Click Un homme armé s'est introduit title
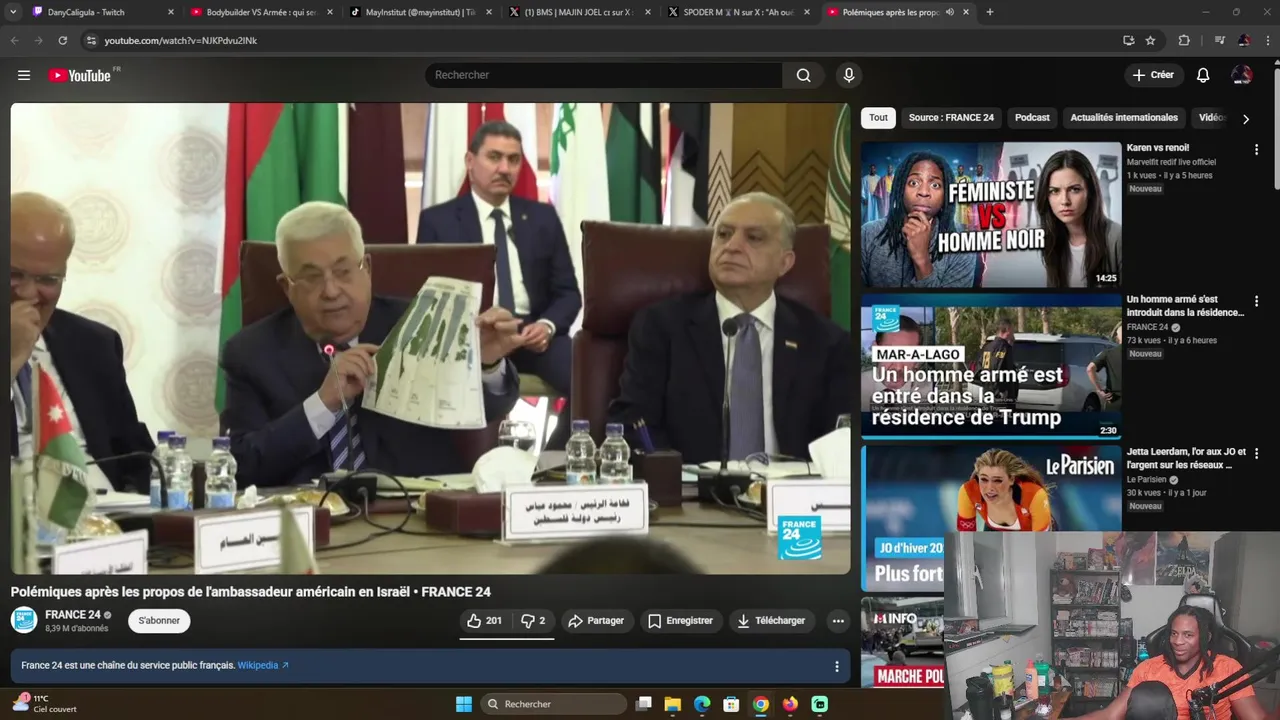 click(1185, 306)
